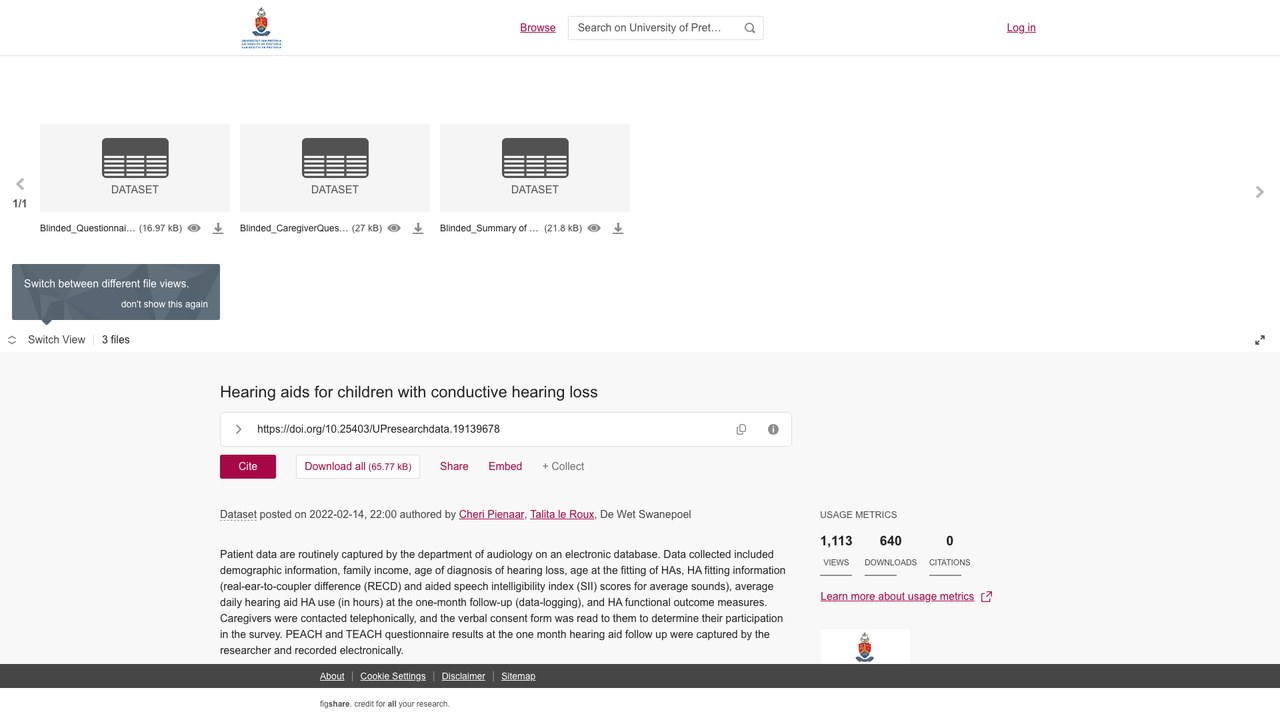Preview the Blinded_Questionnai file with eye icon
Image resolution: width=1280 pixels, height=720 pixels.
coord(194,228)
